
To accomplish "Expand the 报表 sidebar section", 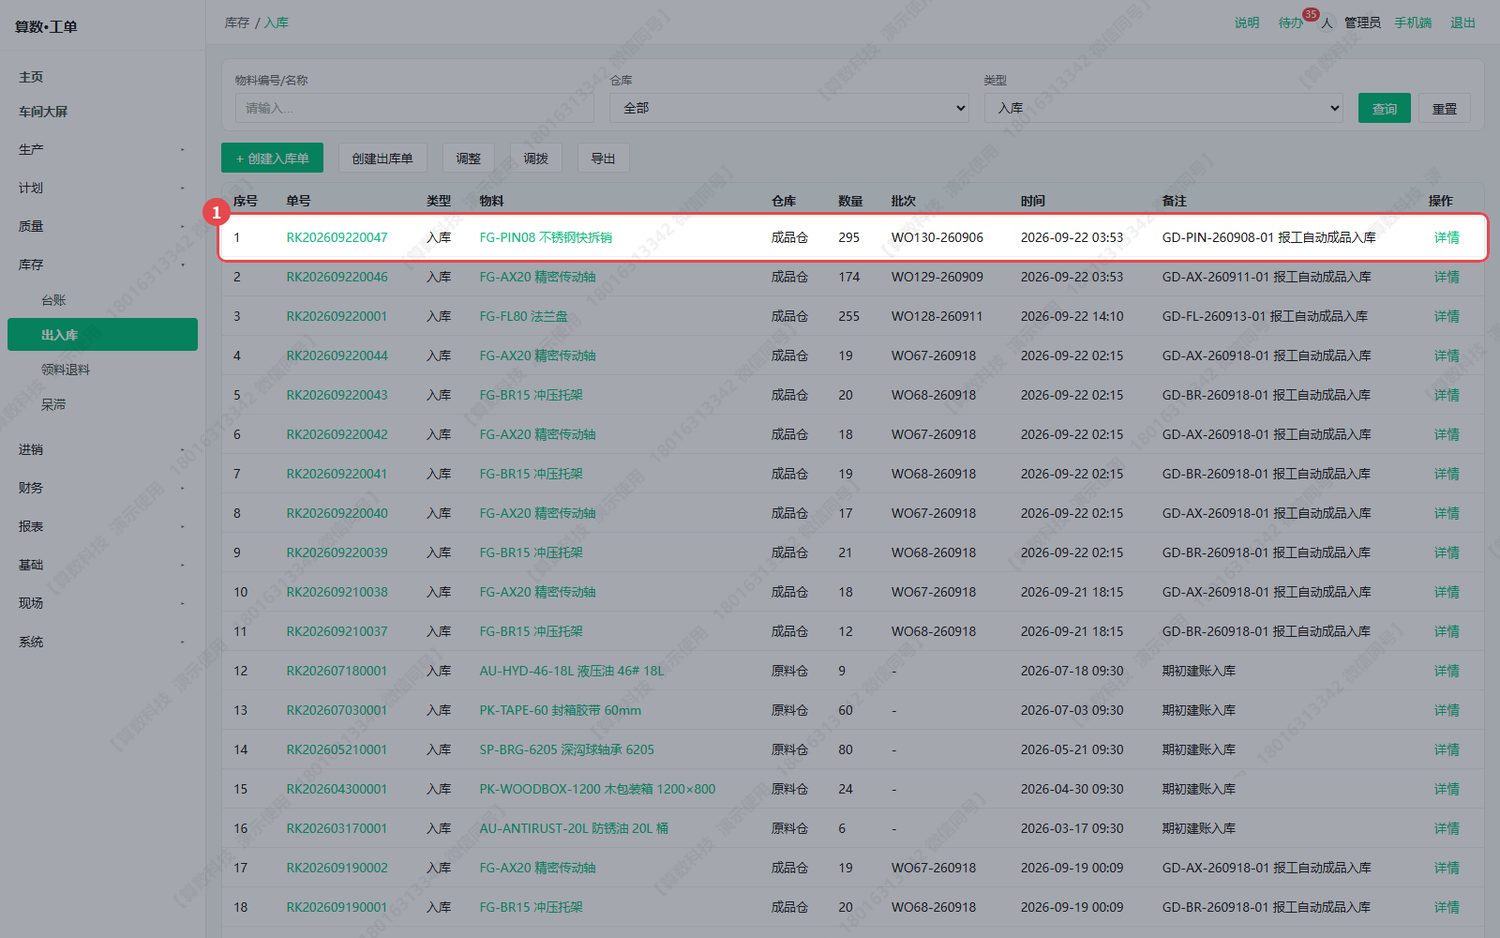I will pyautogui.click(x=102, y=526).
